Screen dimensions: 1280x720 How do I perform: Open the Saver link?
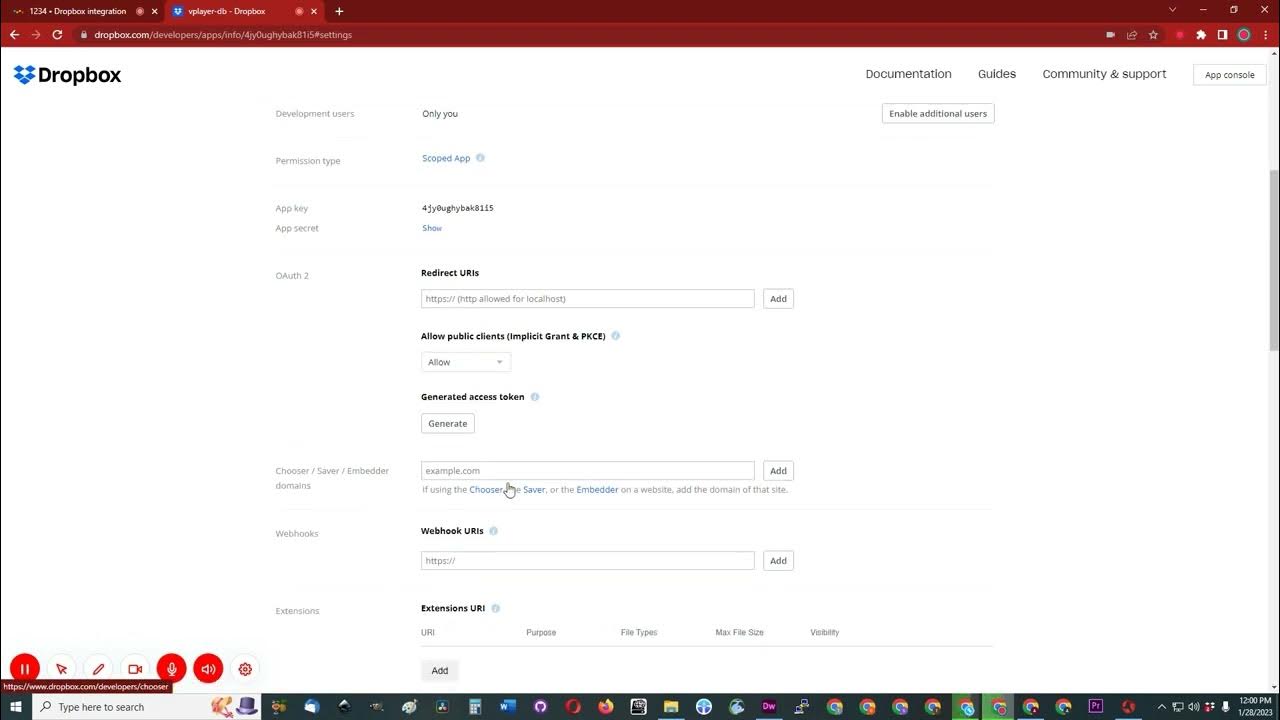tap(534, 490)
